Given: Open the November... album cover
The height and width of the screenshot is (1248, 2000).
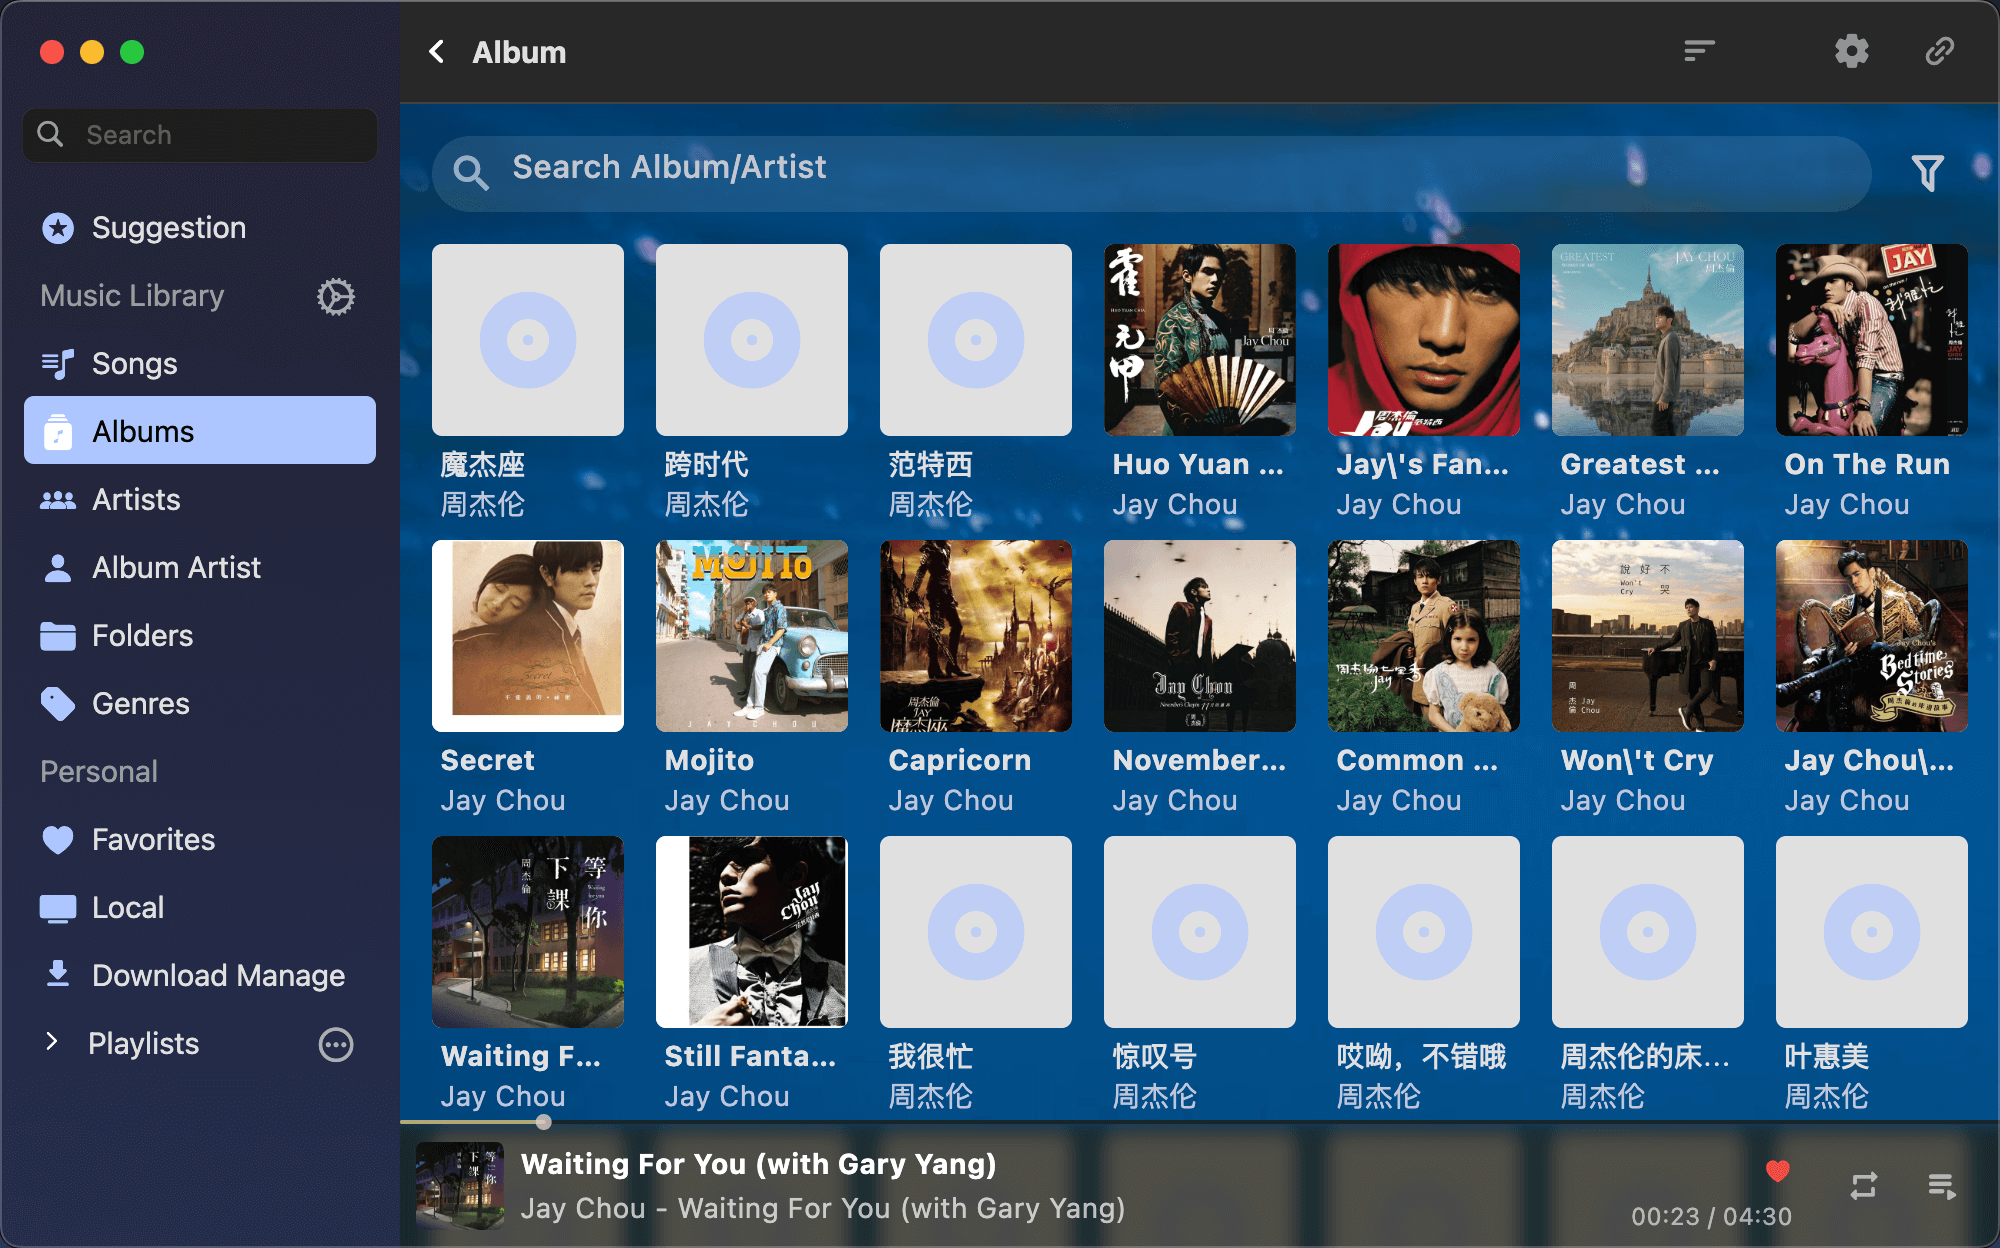Looking at the screenshot, I should pyautogui.click(x=1200, y=636).
